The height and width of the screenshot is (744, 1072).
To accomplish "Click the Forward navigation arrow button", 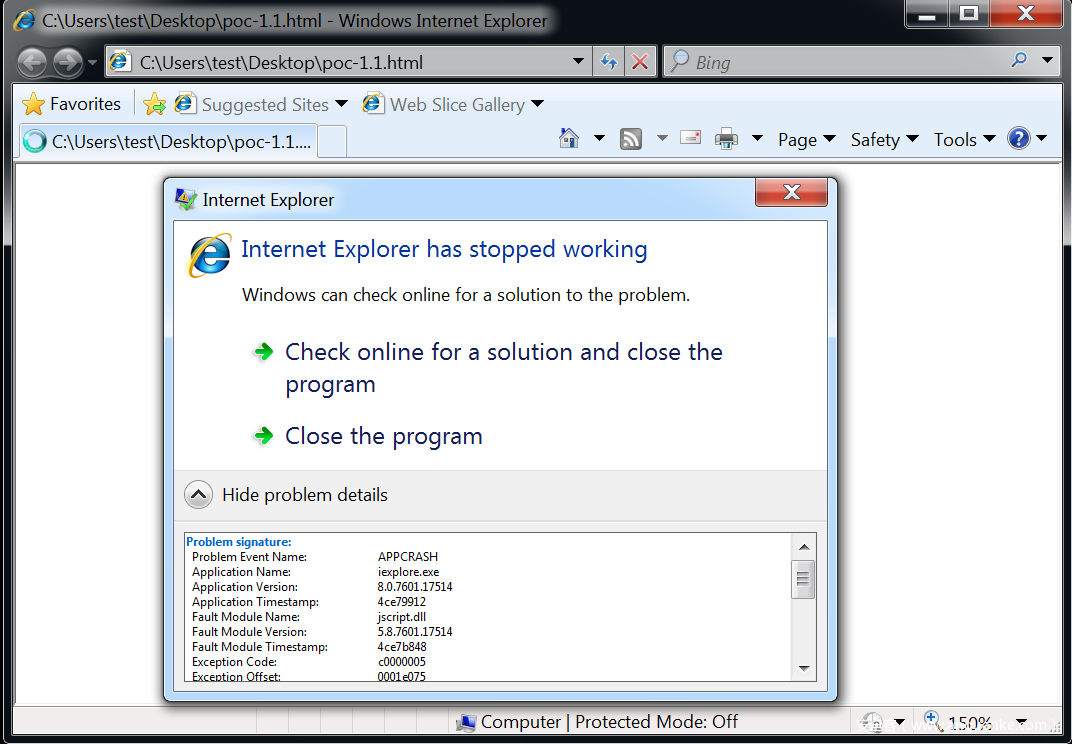I will (67, 63).
